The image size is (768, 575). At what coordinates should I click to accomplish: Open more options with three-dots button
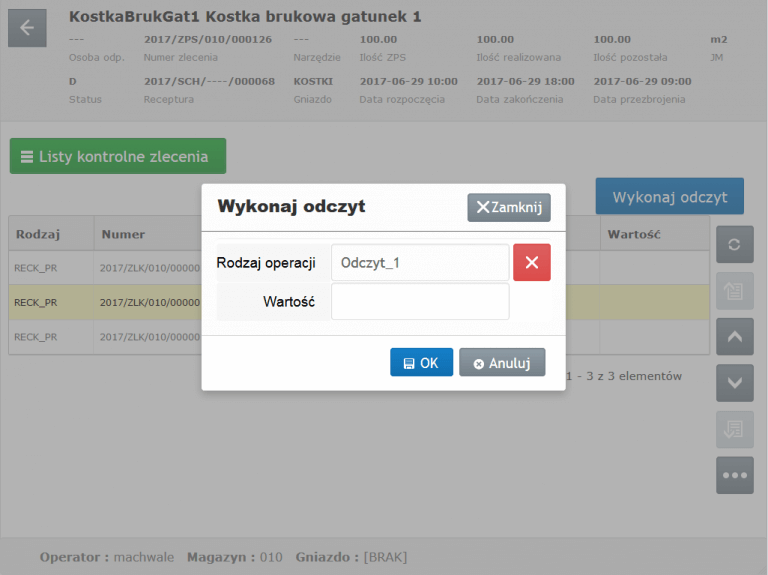(735, 475)
